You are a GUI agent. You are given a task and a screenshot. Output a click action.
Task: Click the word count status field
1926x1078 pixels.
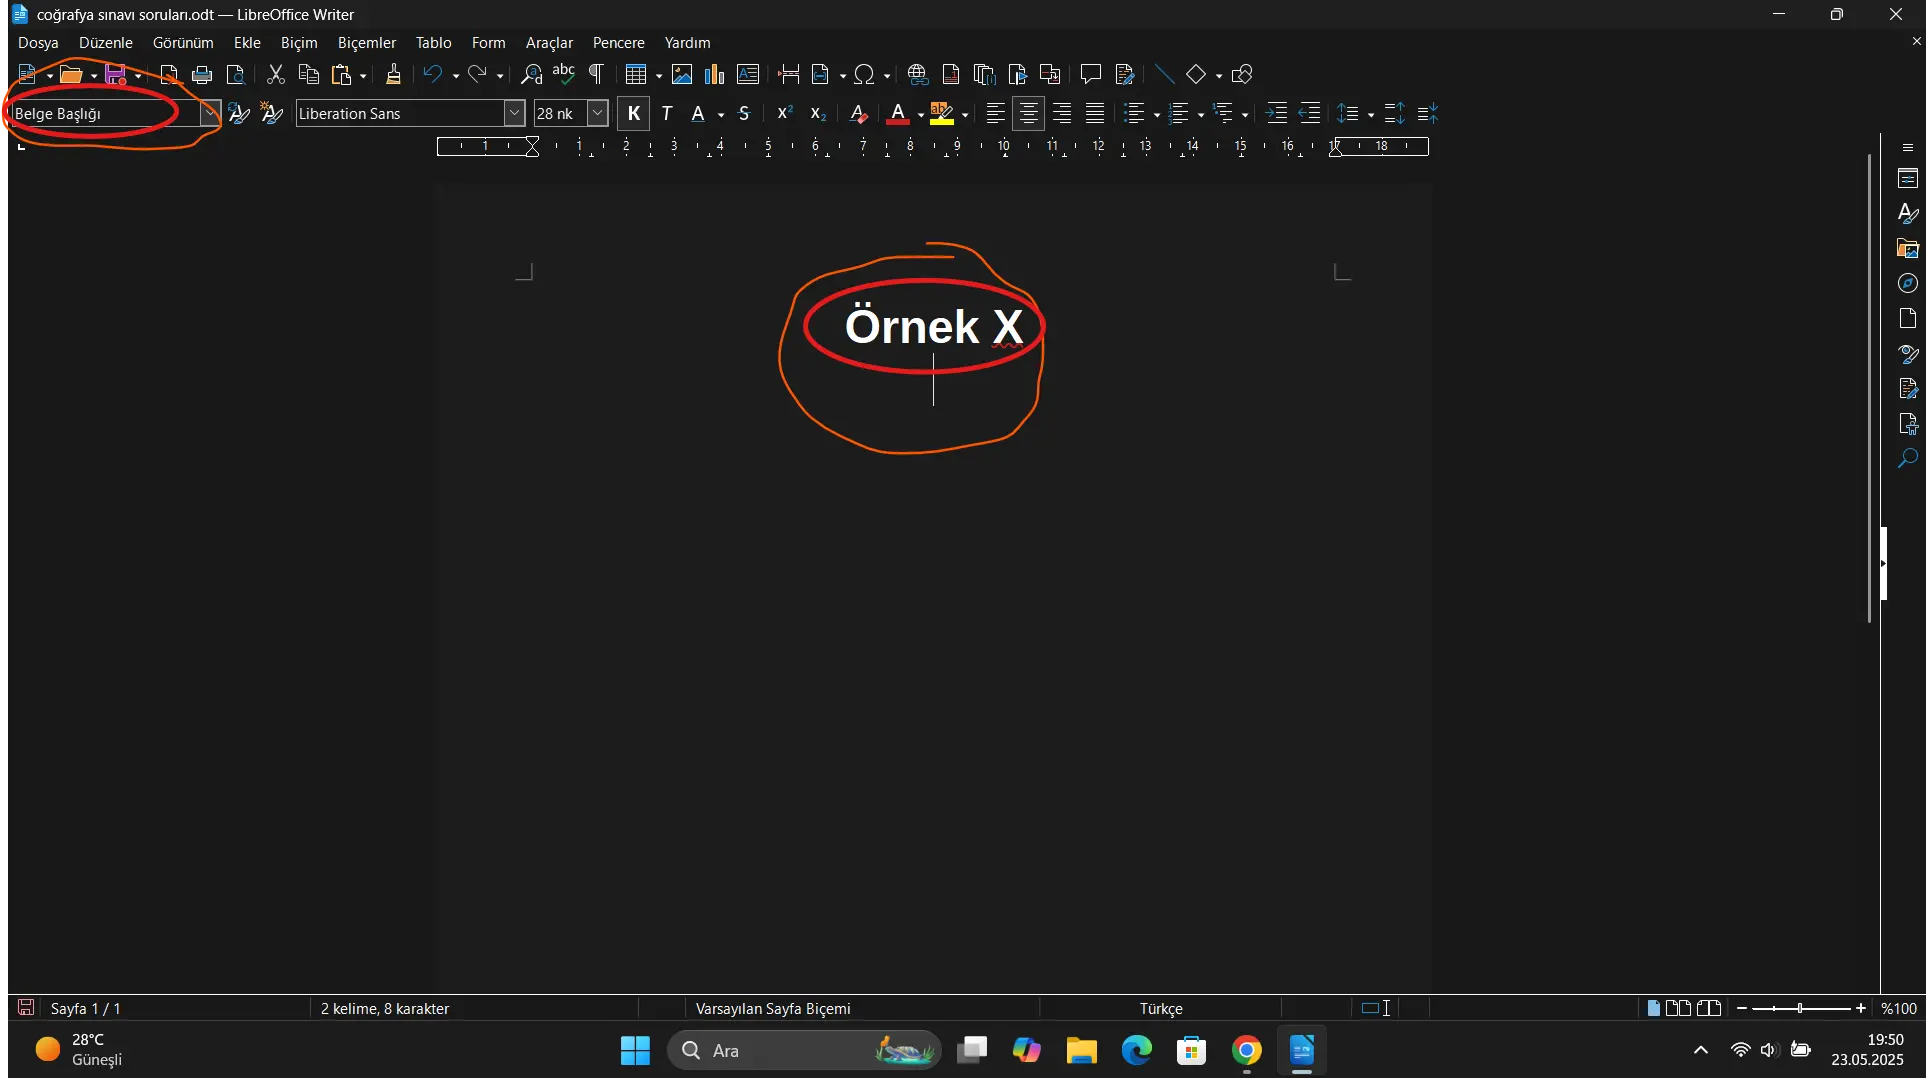(x=385, y=1008)
